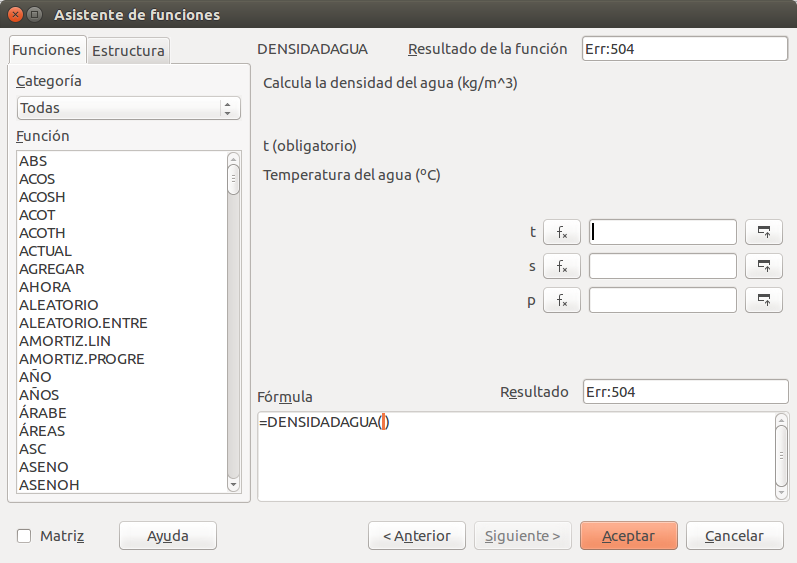Image resolution: width=797 pixels, height=563 pixels.
Task: Select ABS in the function list
Action: click(x=122, y=161)
